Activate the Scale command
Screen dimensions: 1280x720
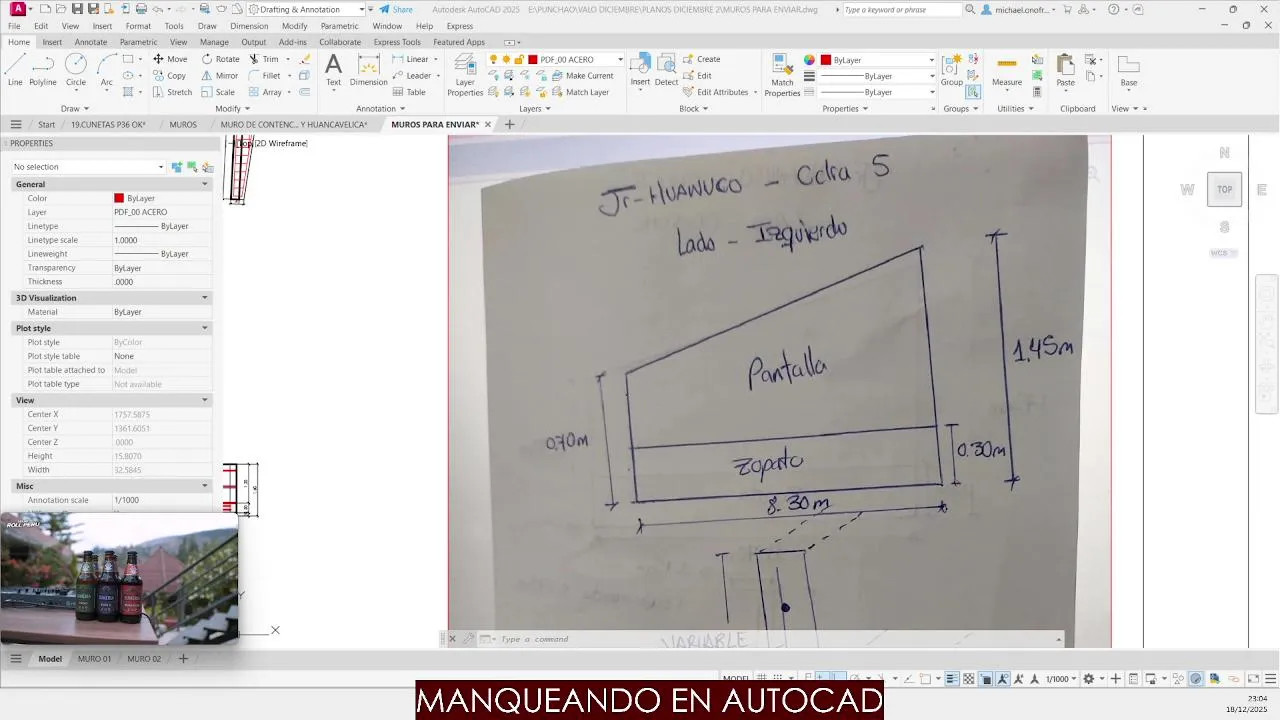pyautogui.click(x=218, y=92)
